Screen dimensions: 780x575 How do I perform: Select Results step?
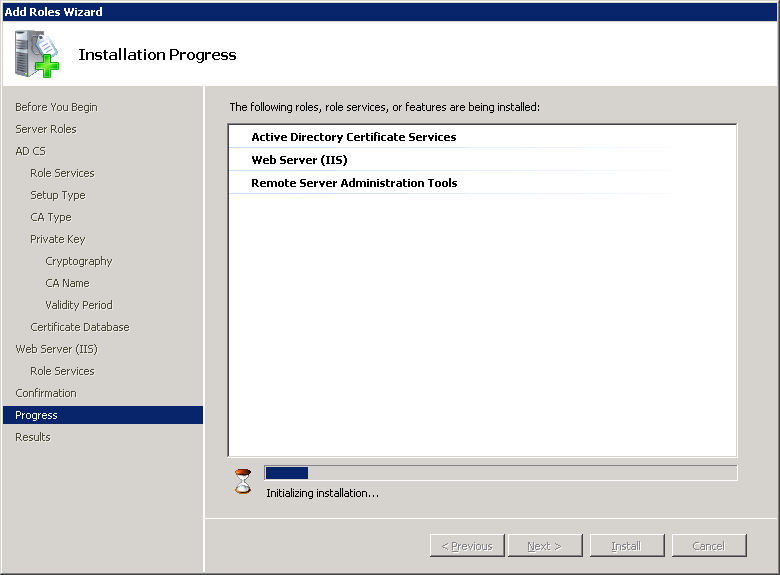point(33,437)
